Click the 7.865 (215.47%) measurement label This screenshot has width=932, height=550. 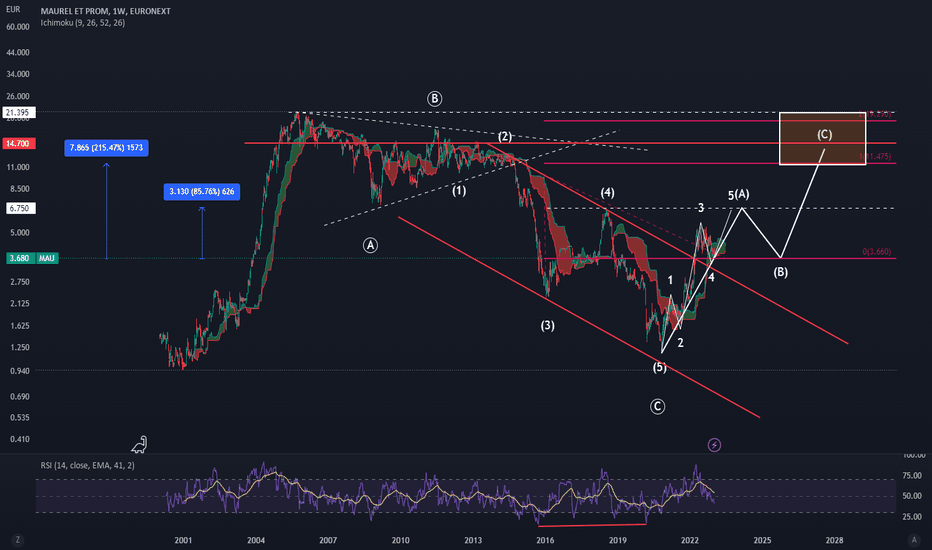click(106, 147)
